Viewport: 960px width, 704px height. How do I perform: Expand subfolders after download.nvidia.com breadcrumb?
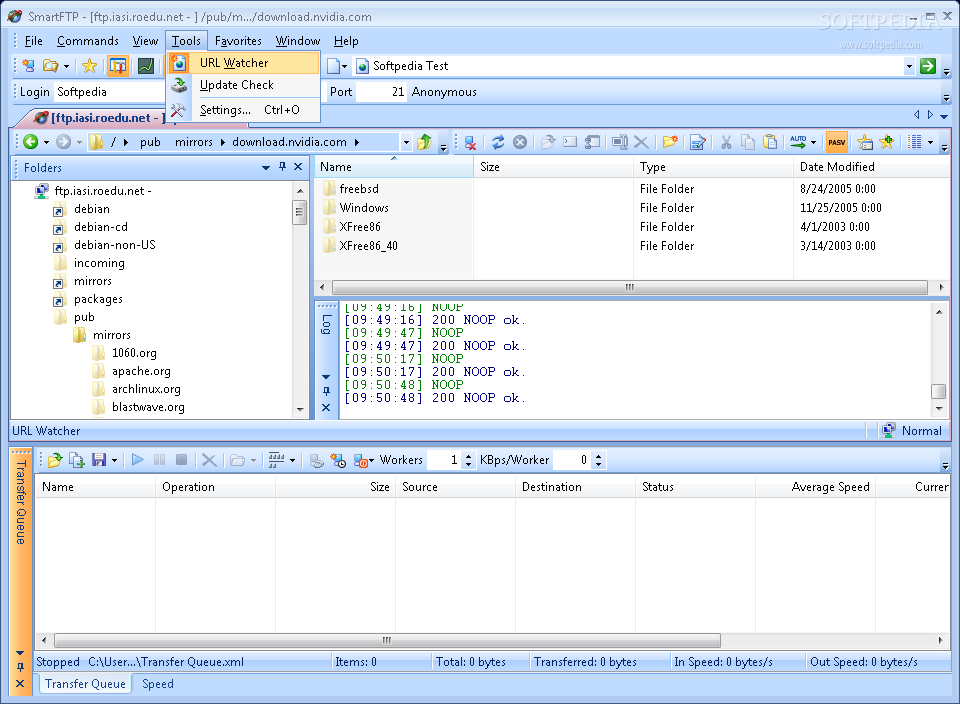tap(356, 142)
